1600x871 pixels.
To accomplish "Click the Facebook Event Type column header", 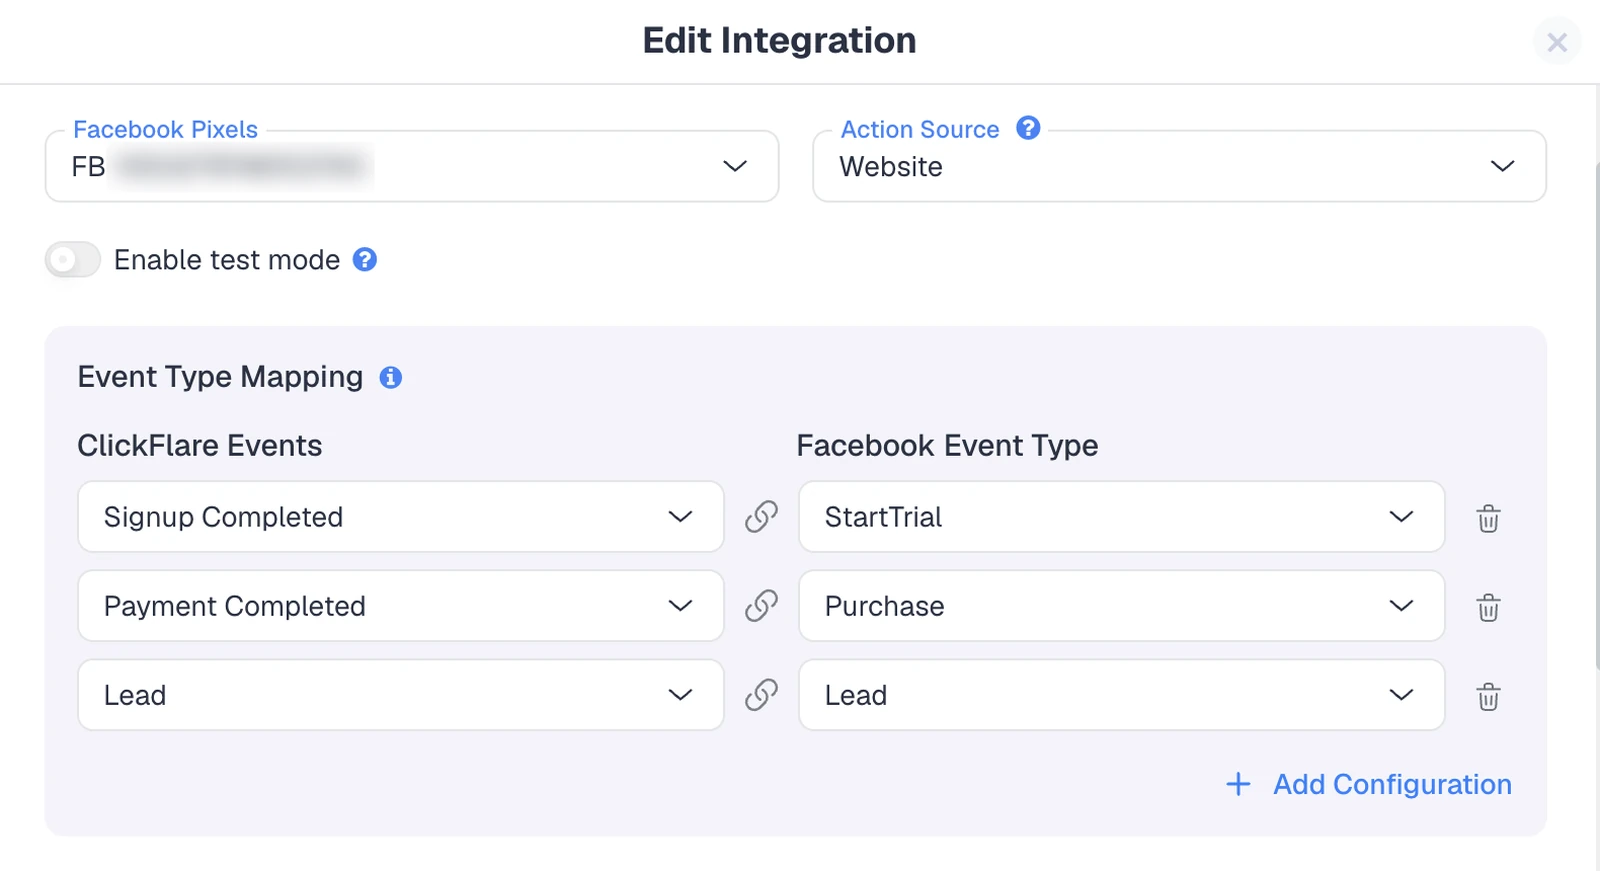I will pos(947,445).
